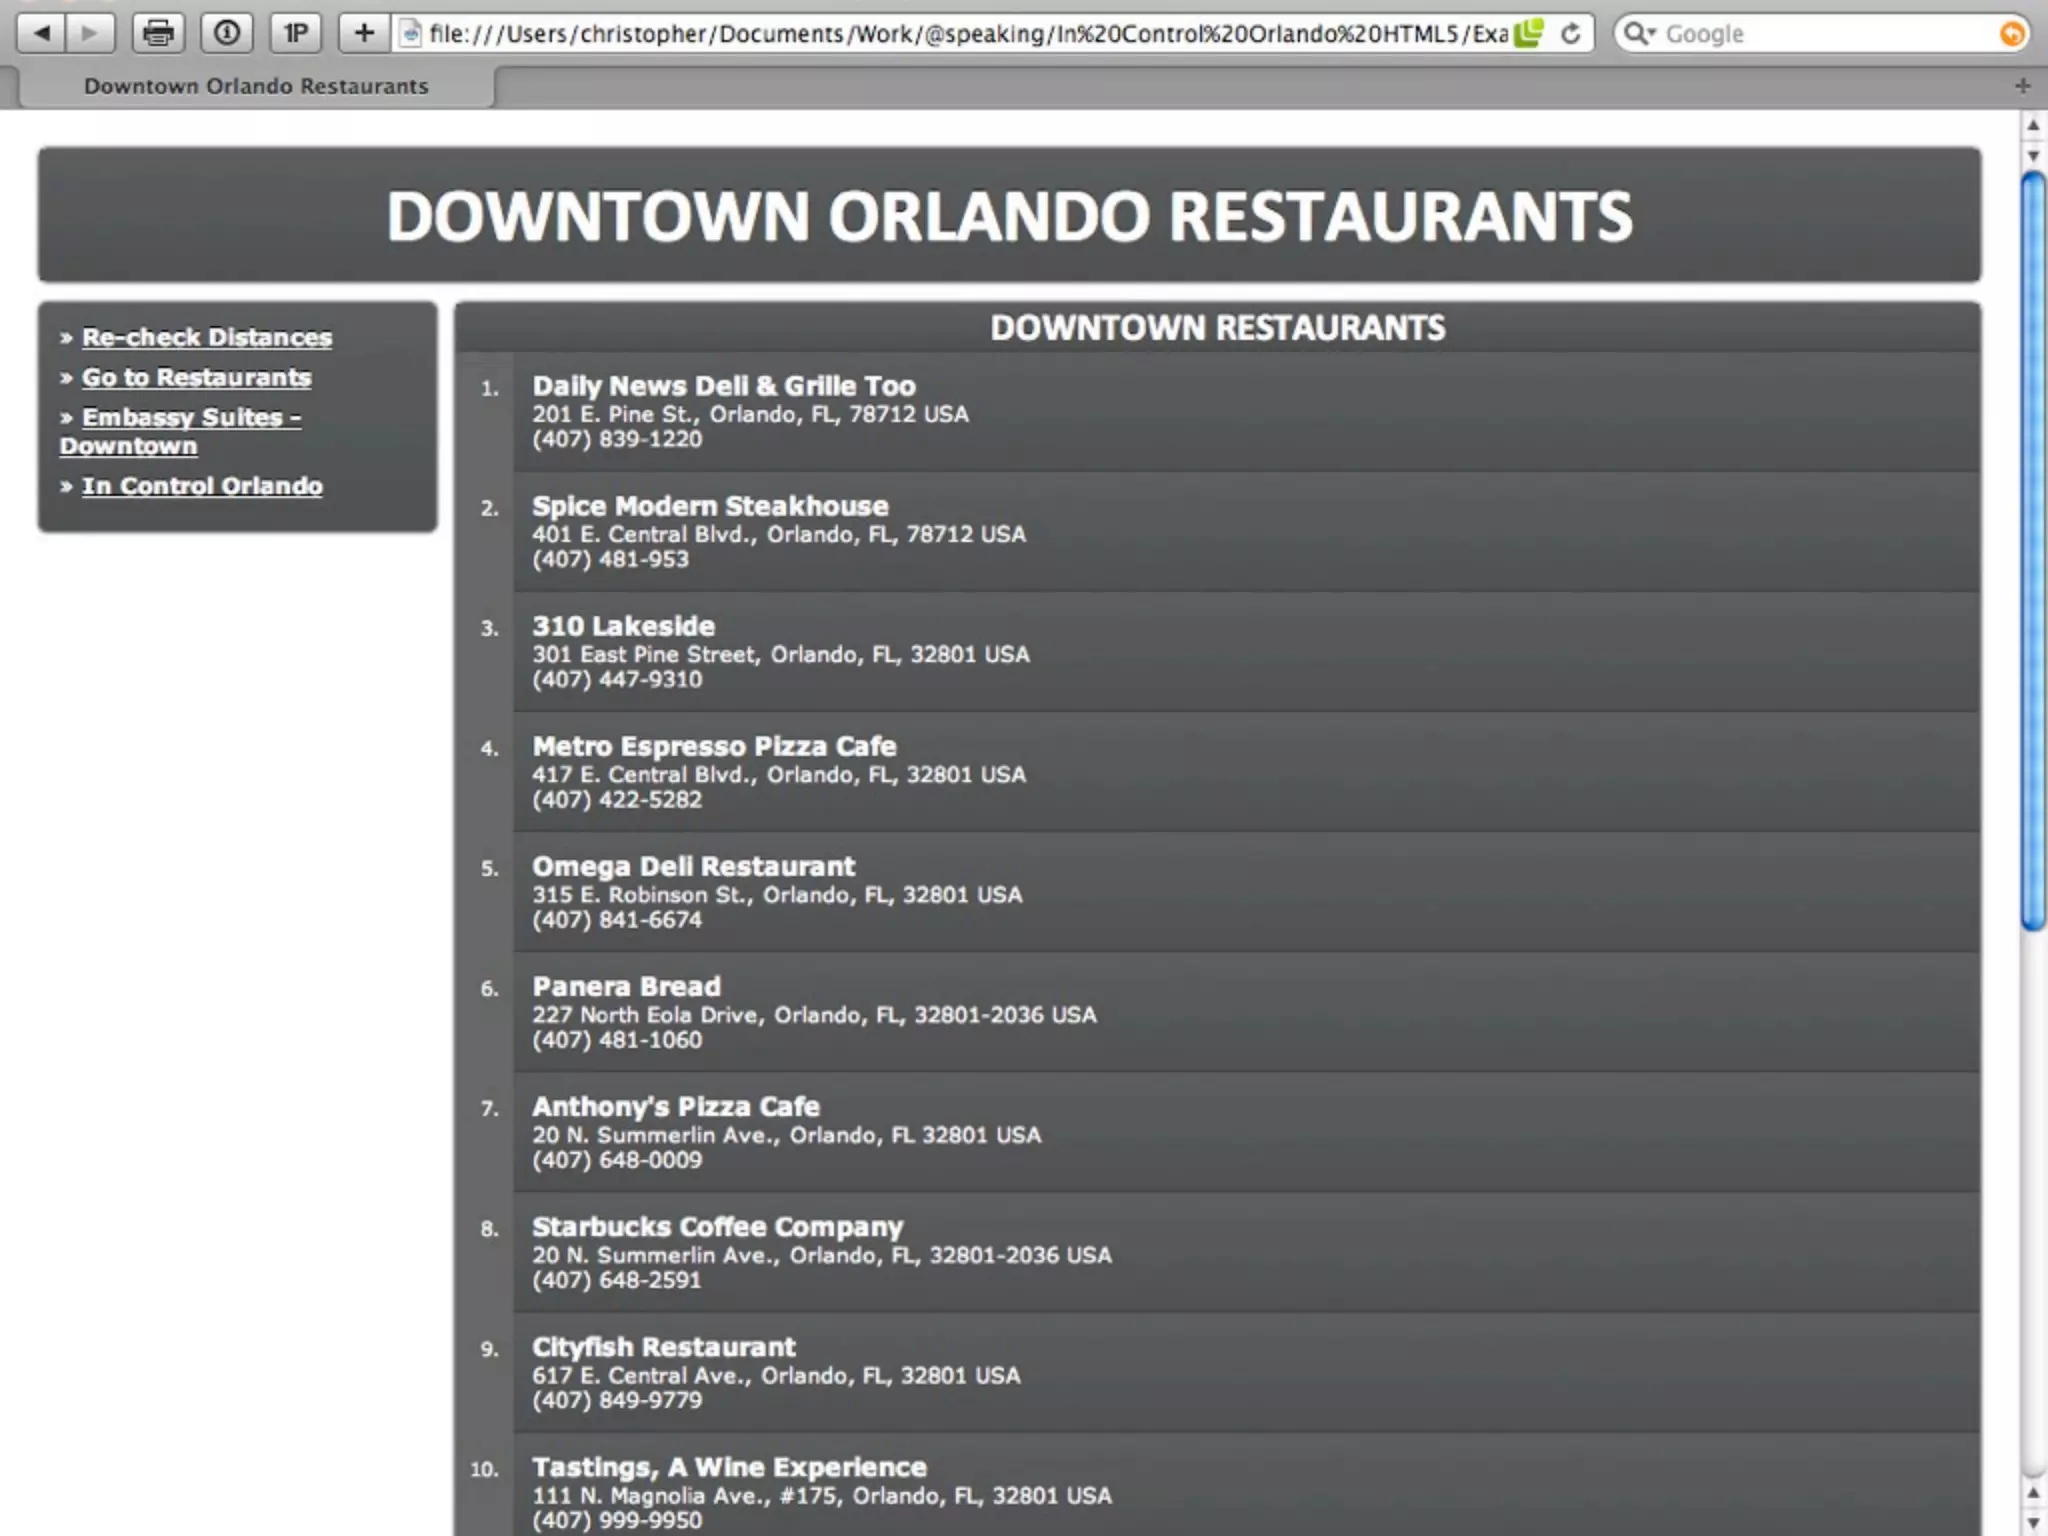Click the In Control Orlando link
Image resolution: width=2048 pixels, height=1536 pixels.
click(x=202, y=486)
